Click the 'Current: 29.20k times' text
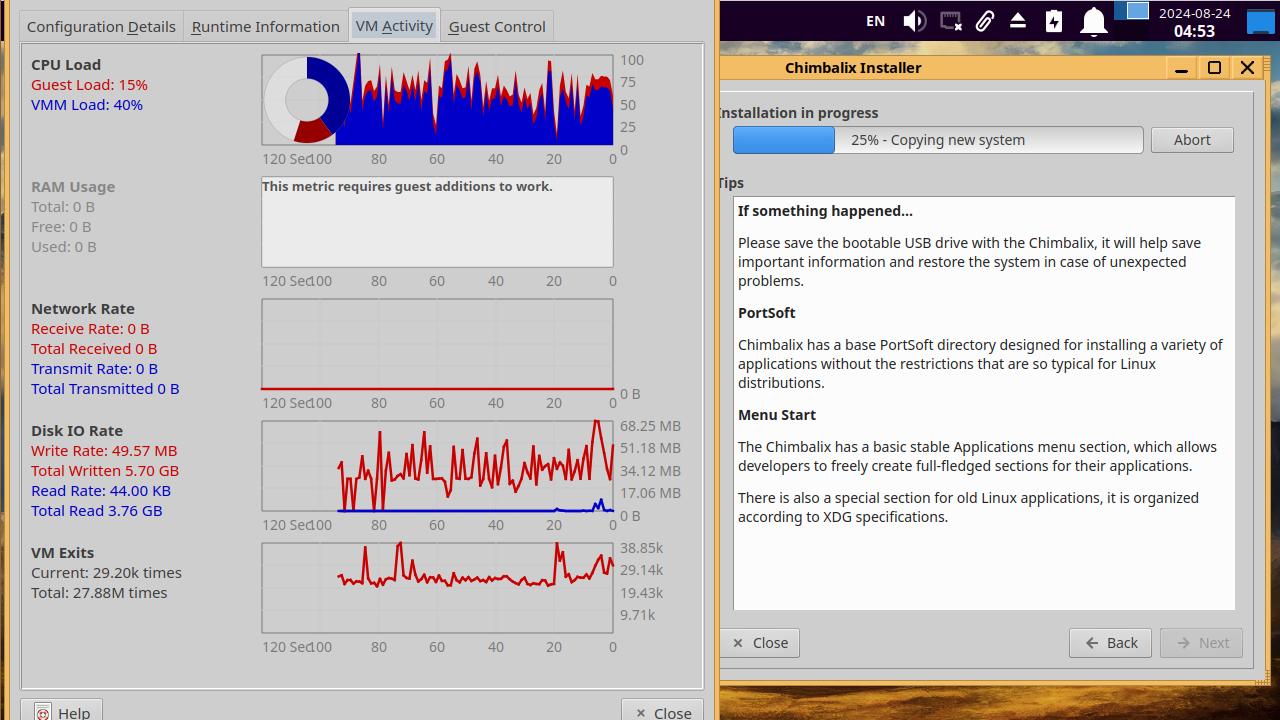This screenshot has height=720, width=1280. click(106, 573)
